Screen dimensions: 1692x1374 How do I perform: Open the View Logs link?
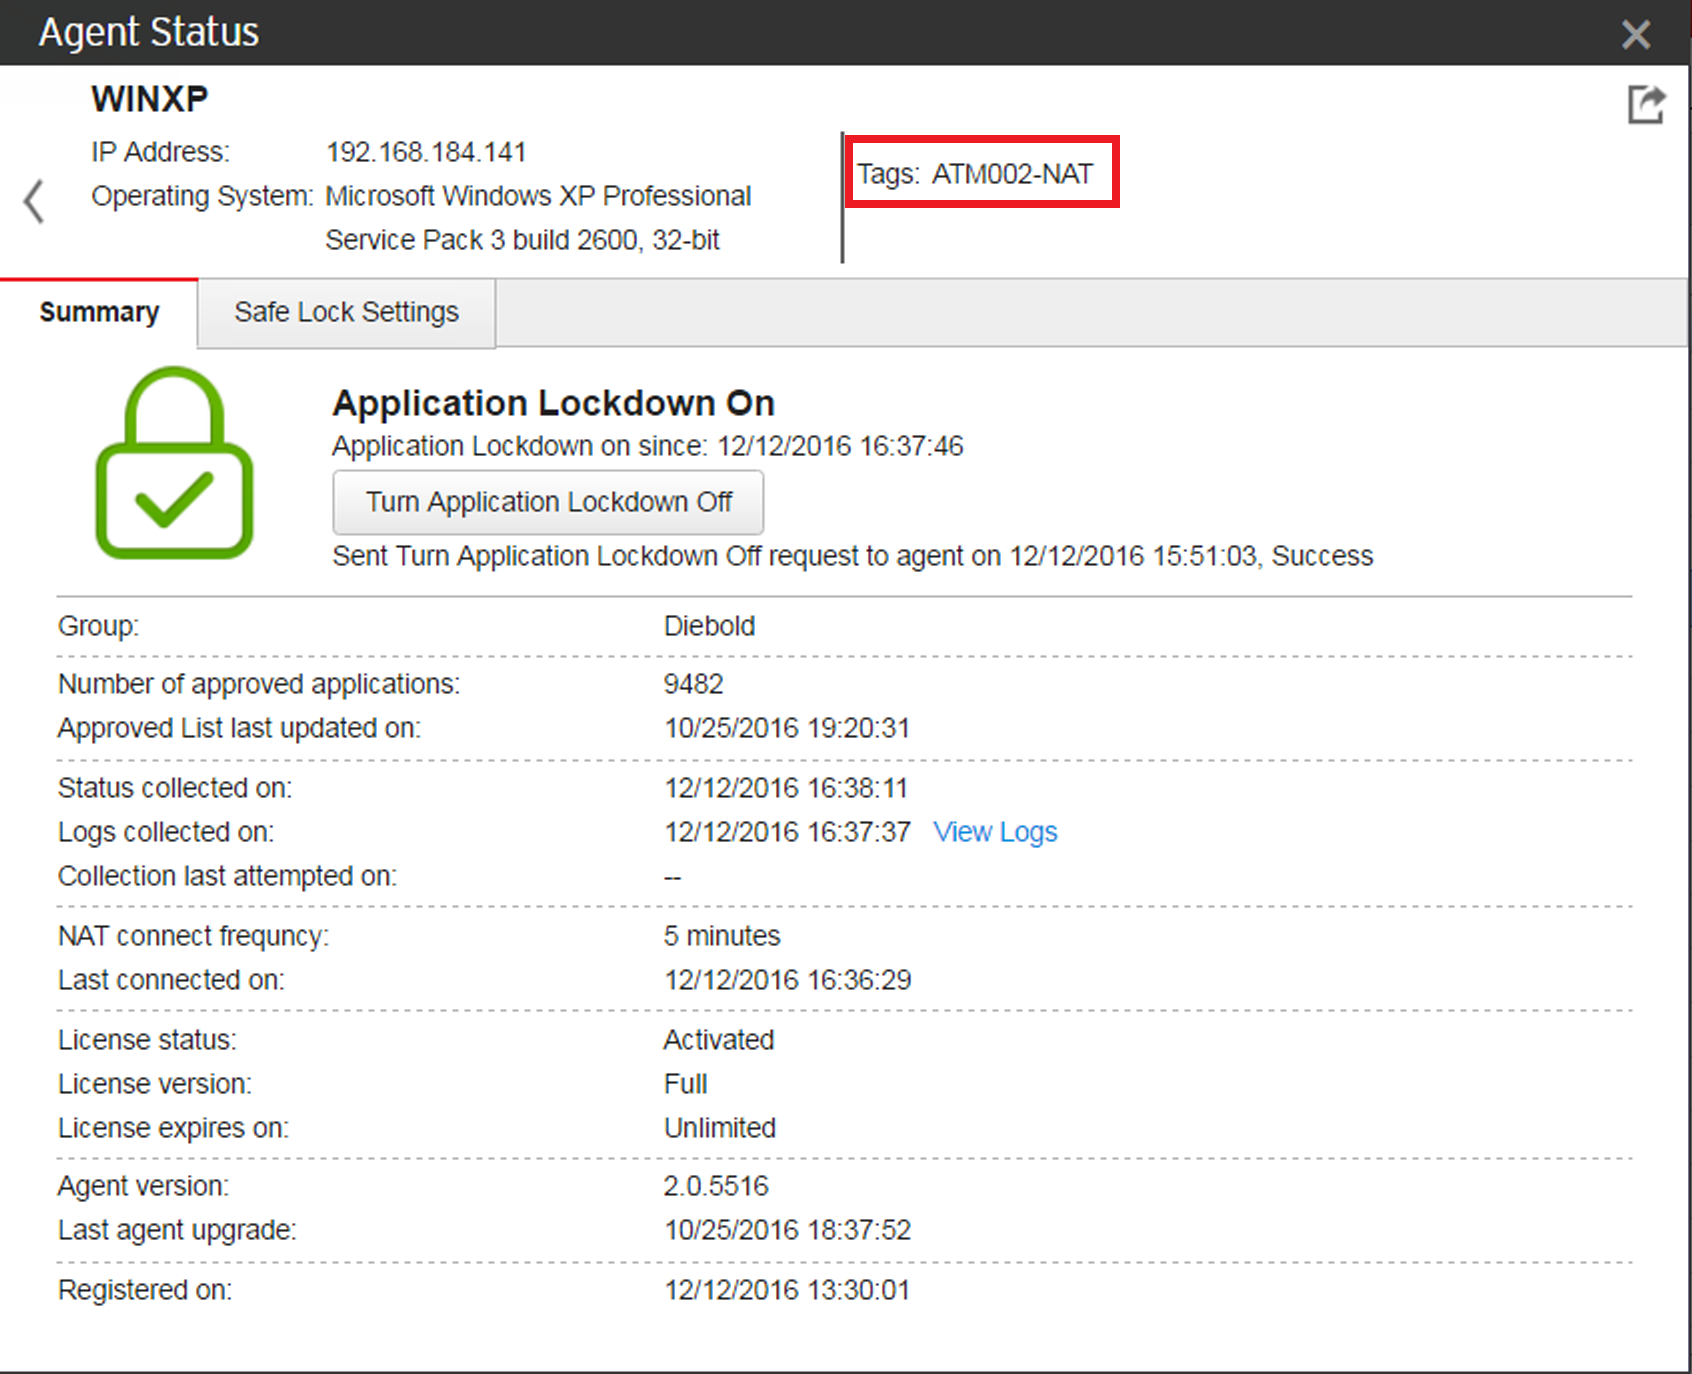[995, 832]
